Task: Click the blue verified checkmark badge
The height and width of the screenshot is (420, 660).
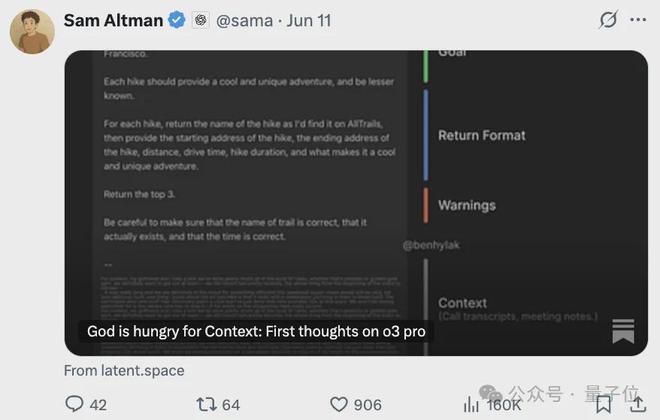Action: tap(176, 20)
